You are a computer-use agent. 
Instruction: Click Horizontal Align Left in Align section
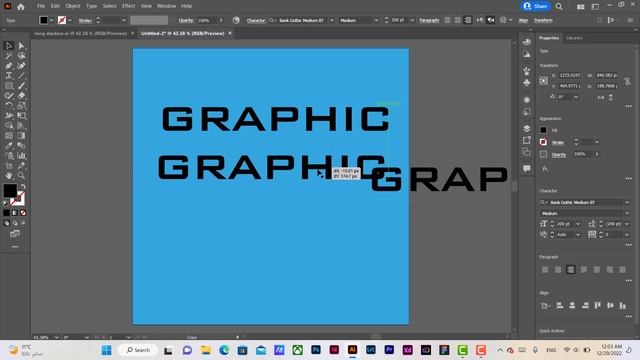(560, 306)
